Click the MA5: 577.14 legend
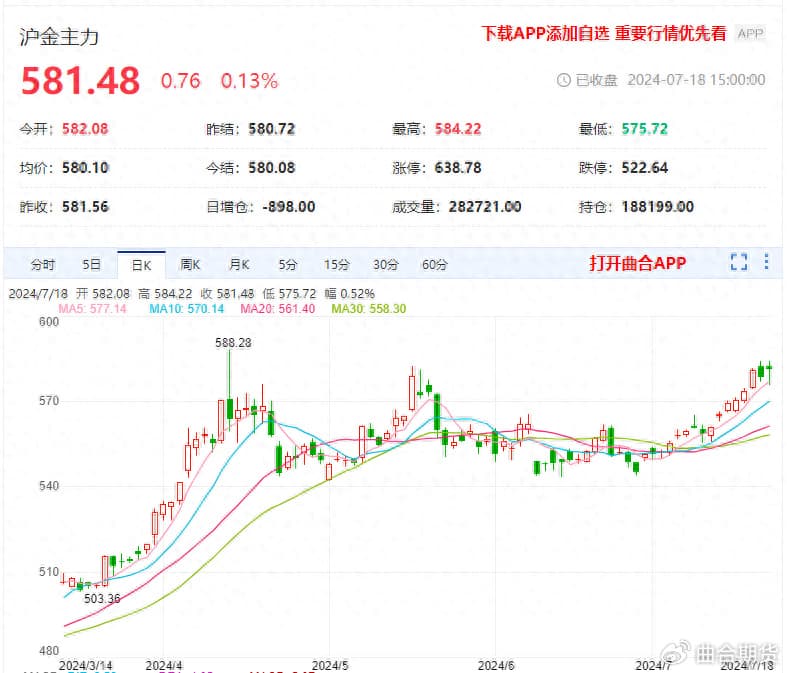The width and height of the screenshot is (787, 673). point(92,309)
